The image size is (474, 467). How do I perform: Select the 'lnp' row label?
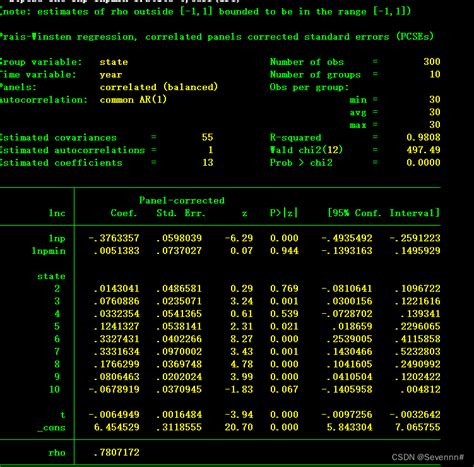point(57,238)
